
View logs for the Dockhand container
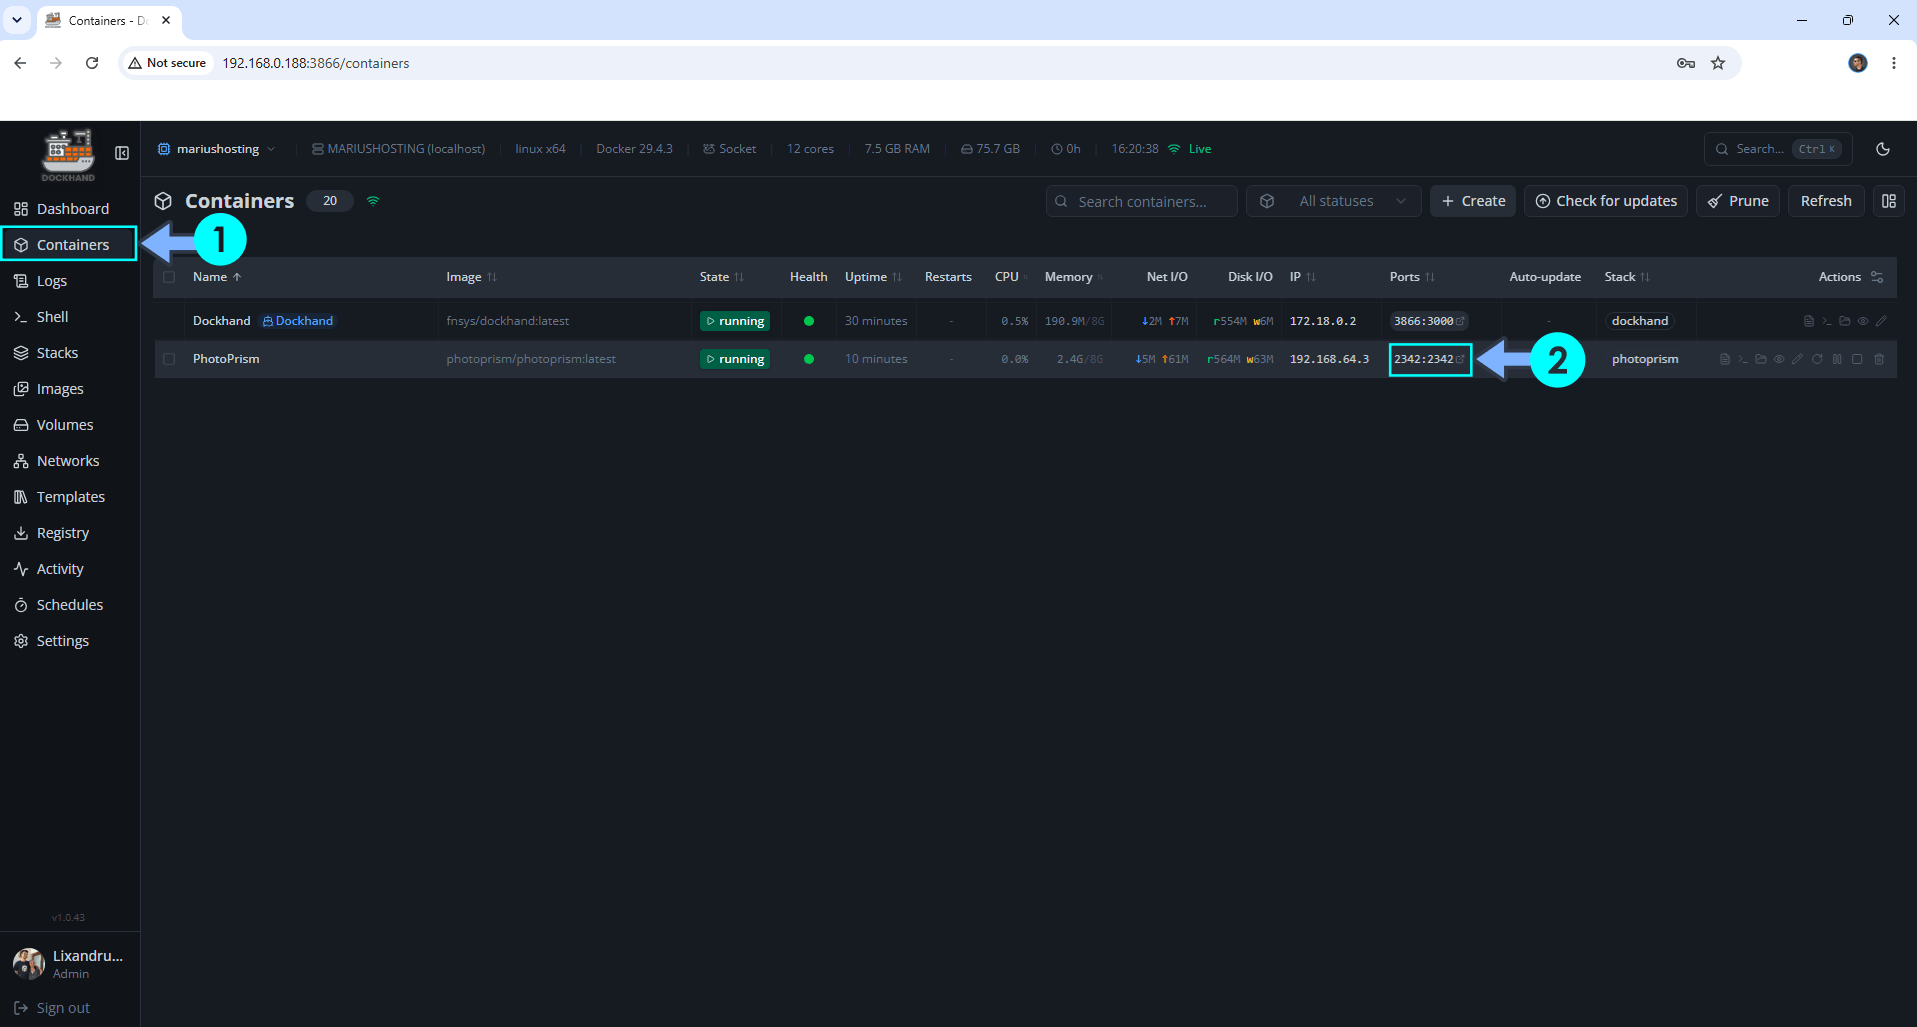(x=1808, y=321)
